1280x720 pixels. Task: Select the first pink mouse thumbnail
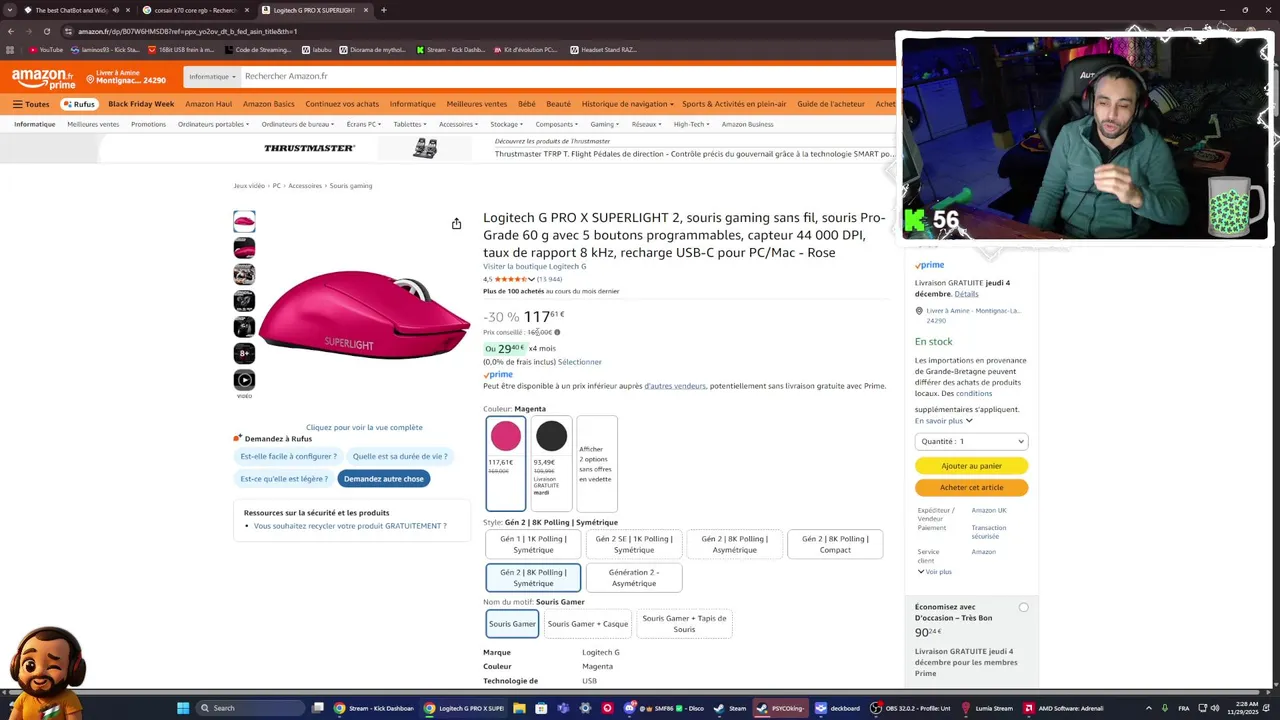point(244,221)
